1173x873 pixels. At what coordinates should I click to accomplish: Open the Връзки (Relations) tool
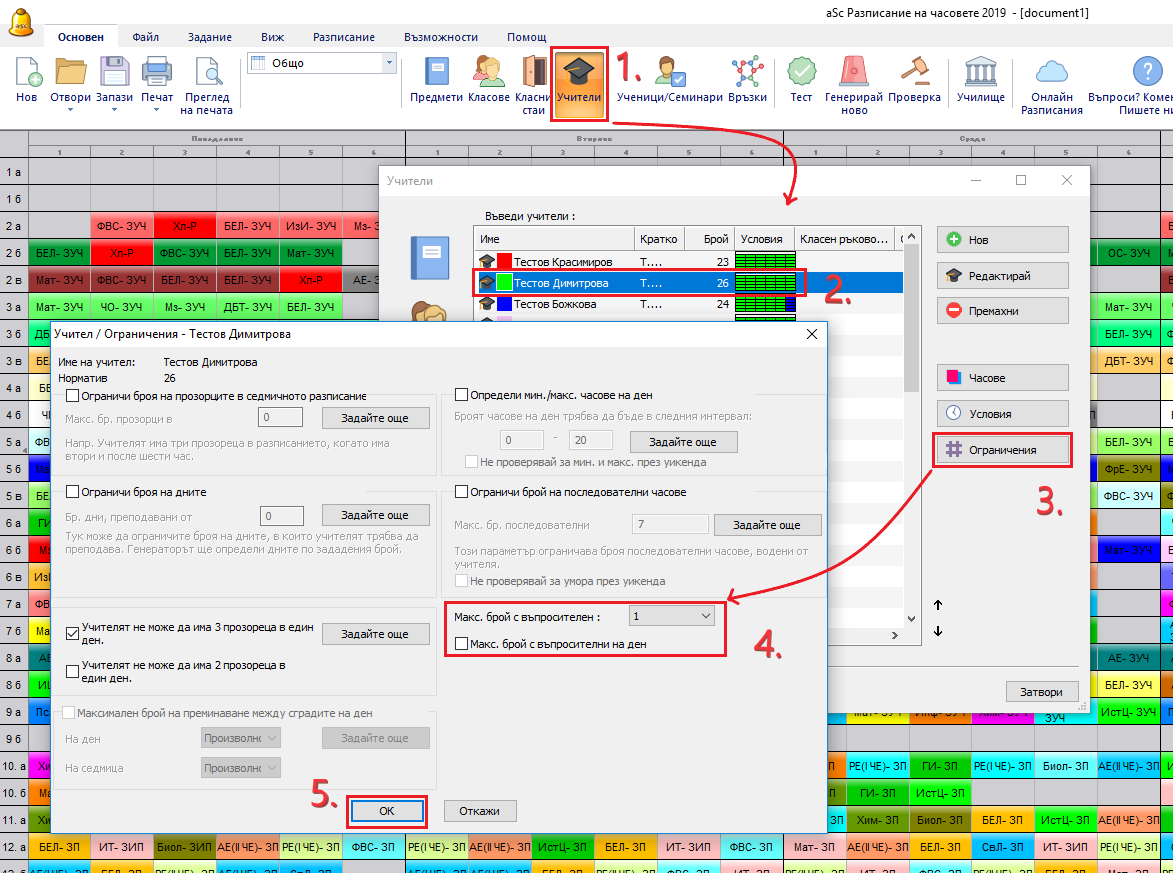746,80
